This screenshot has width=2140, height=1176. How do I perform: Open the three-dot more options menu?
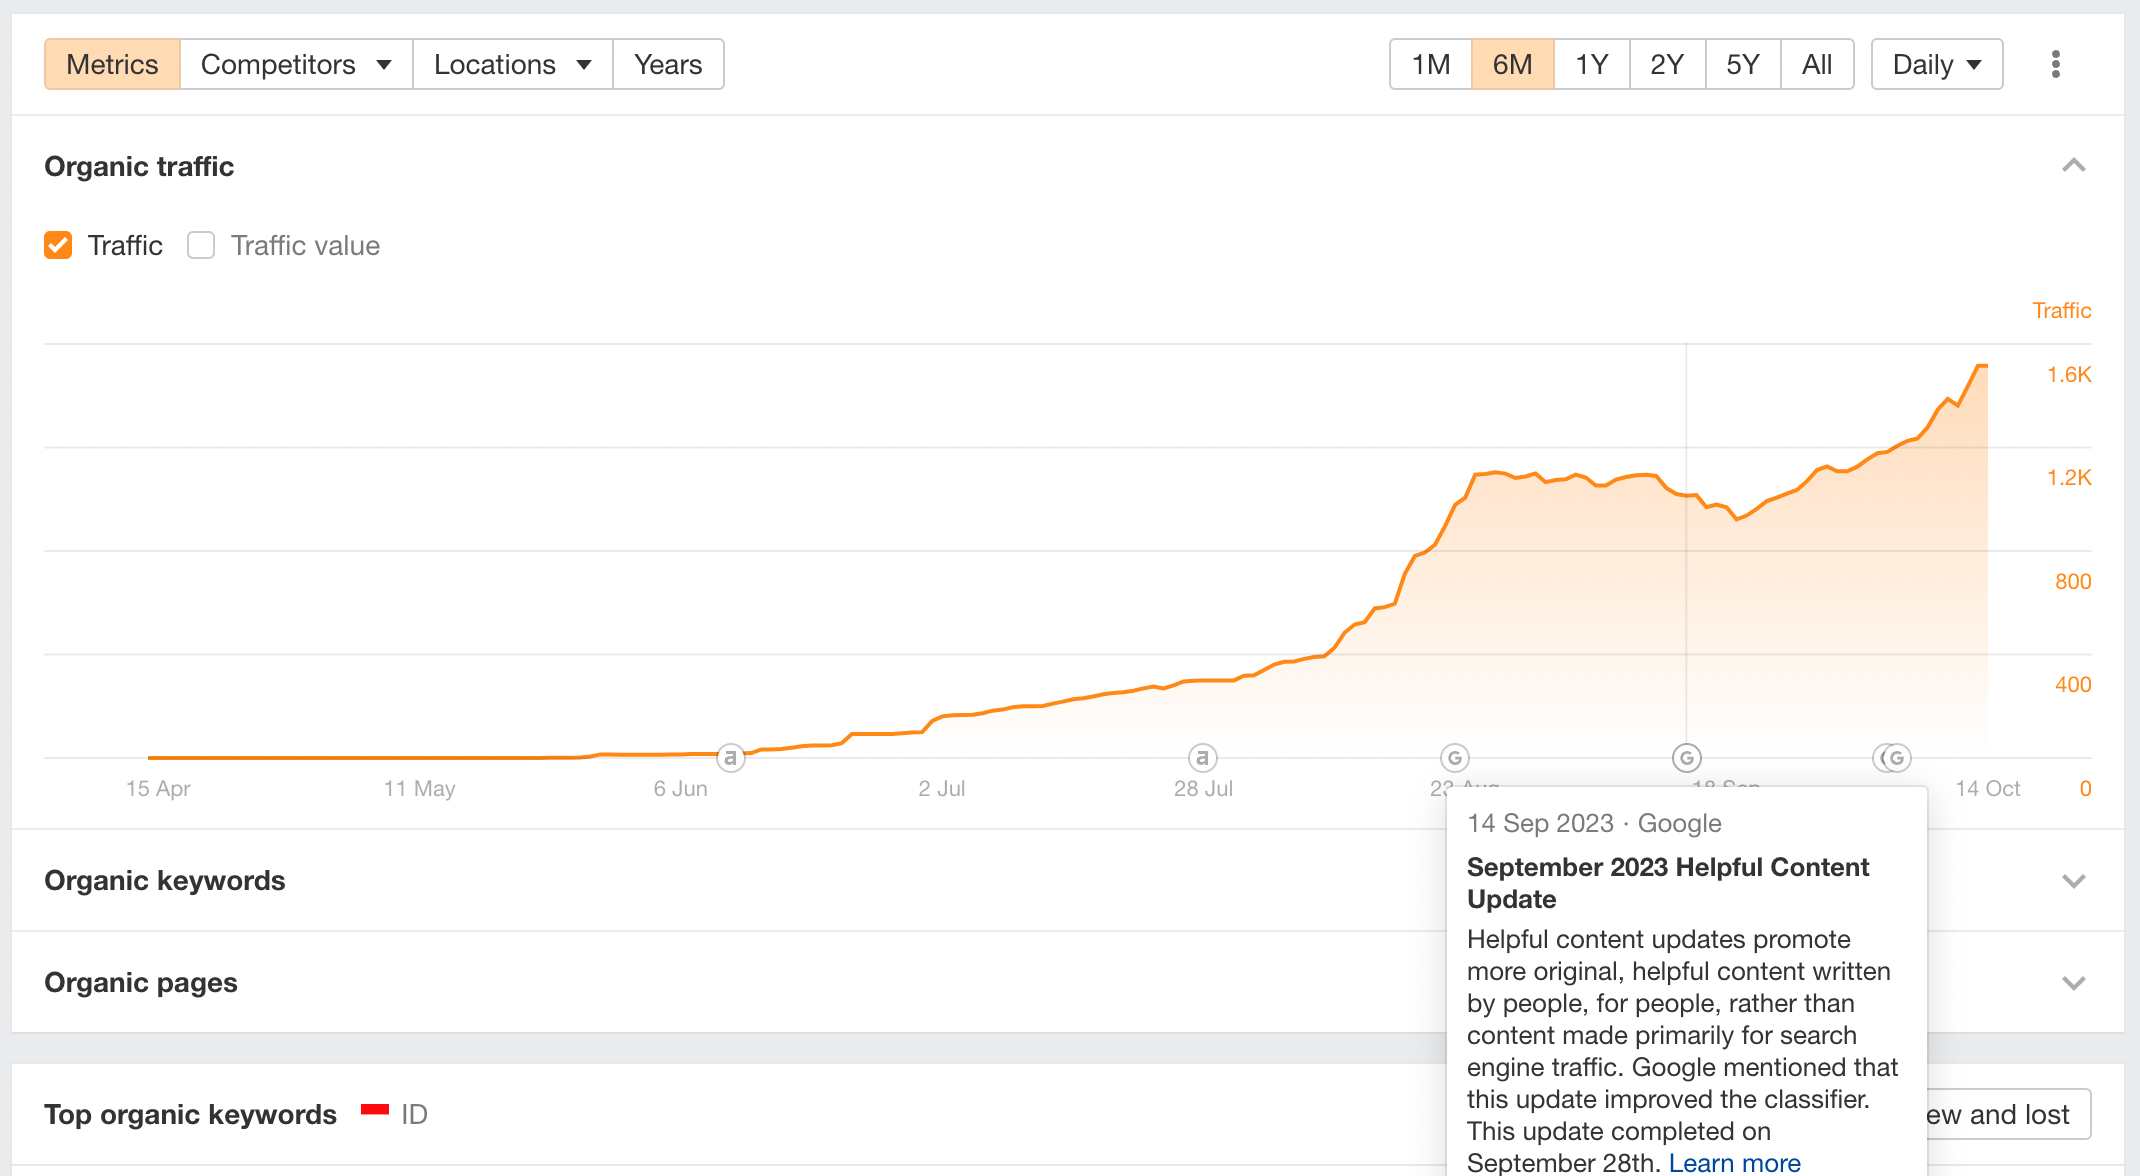(x=2055, y=64)
